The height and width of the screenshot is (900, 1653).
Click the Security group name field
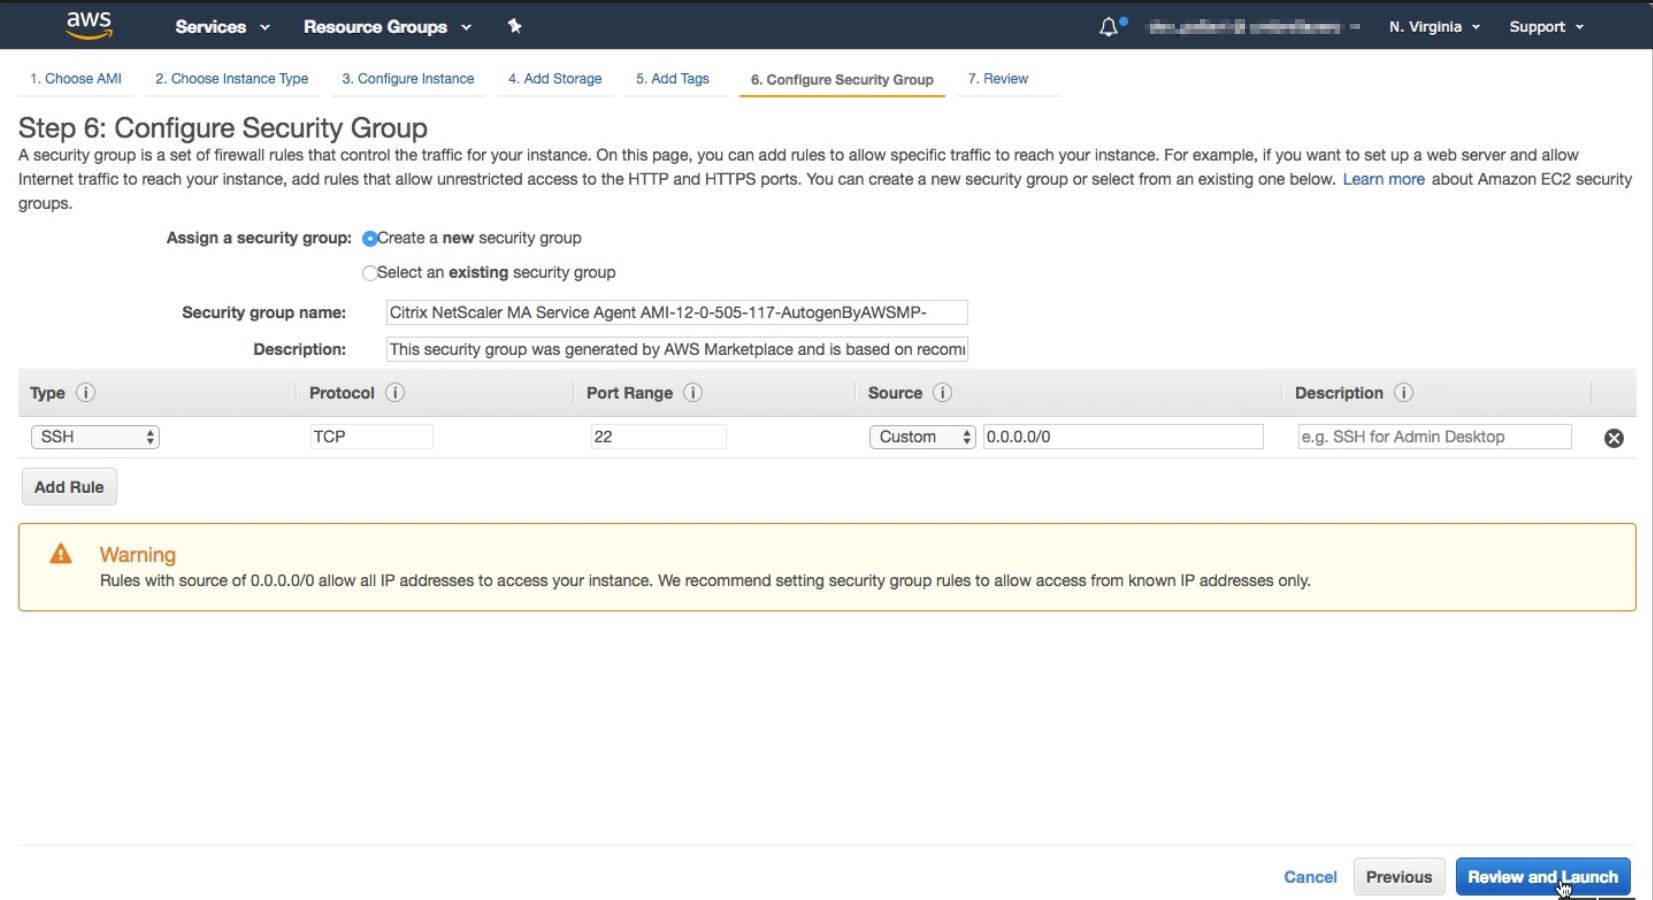(x=677, y=313)
